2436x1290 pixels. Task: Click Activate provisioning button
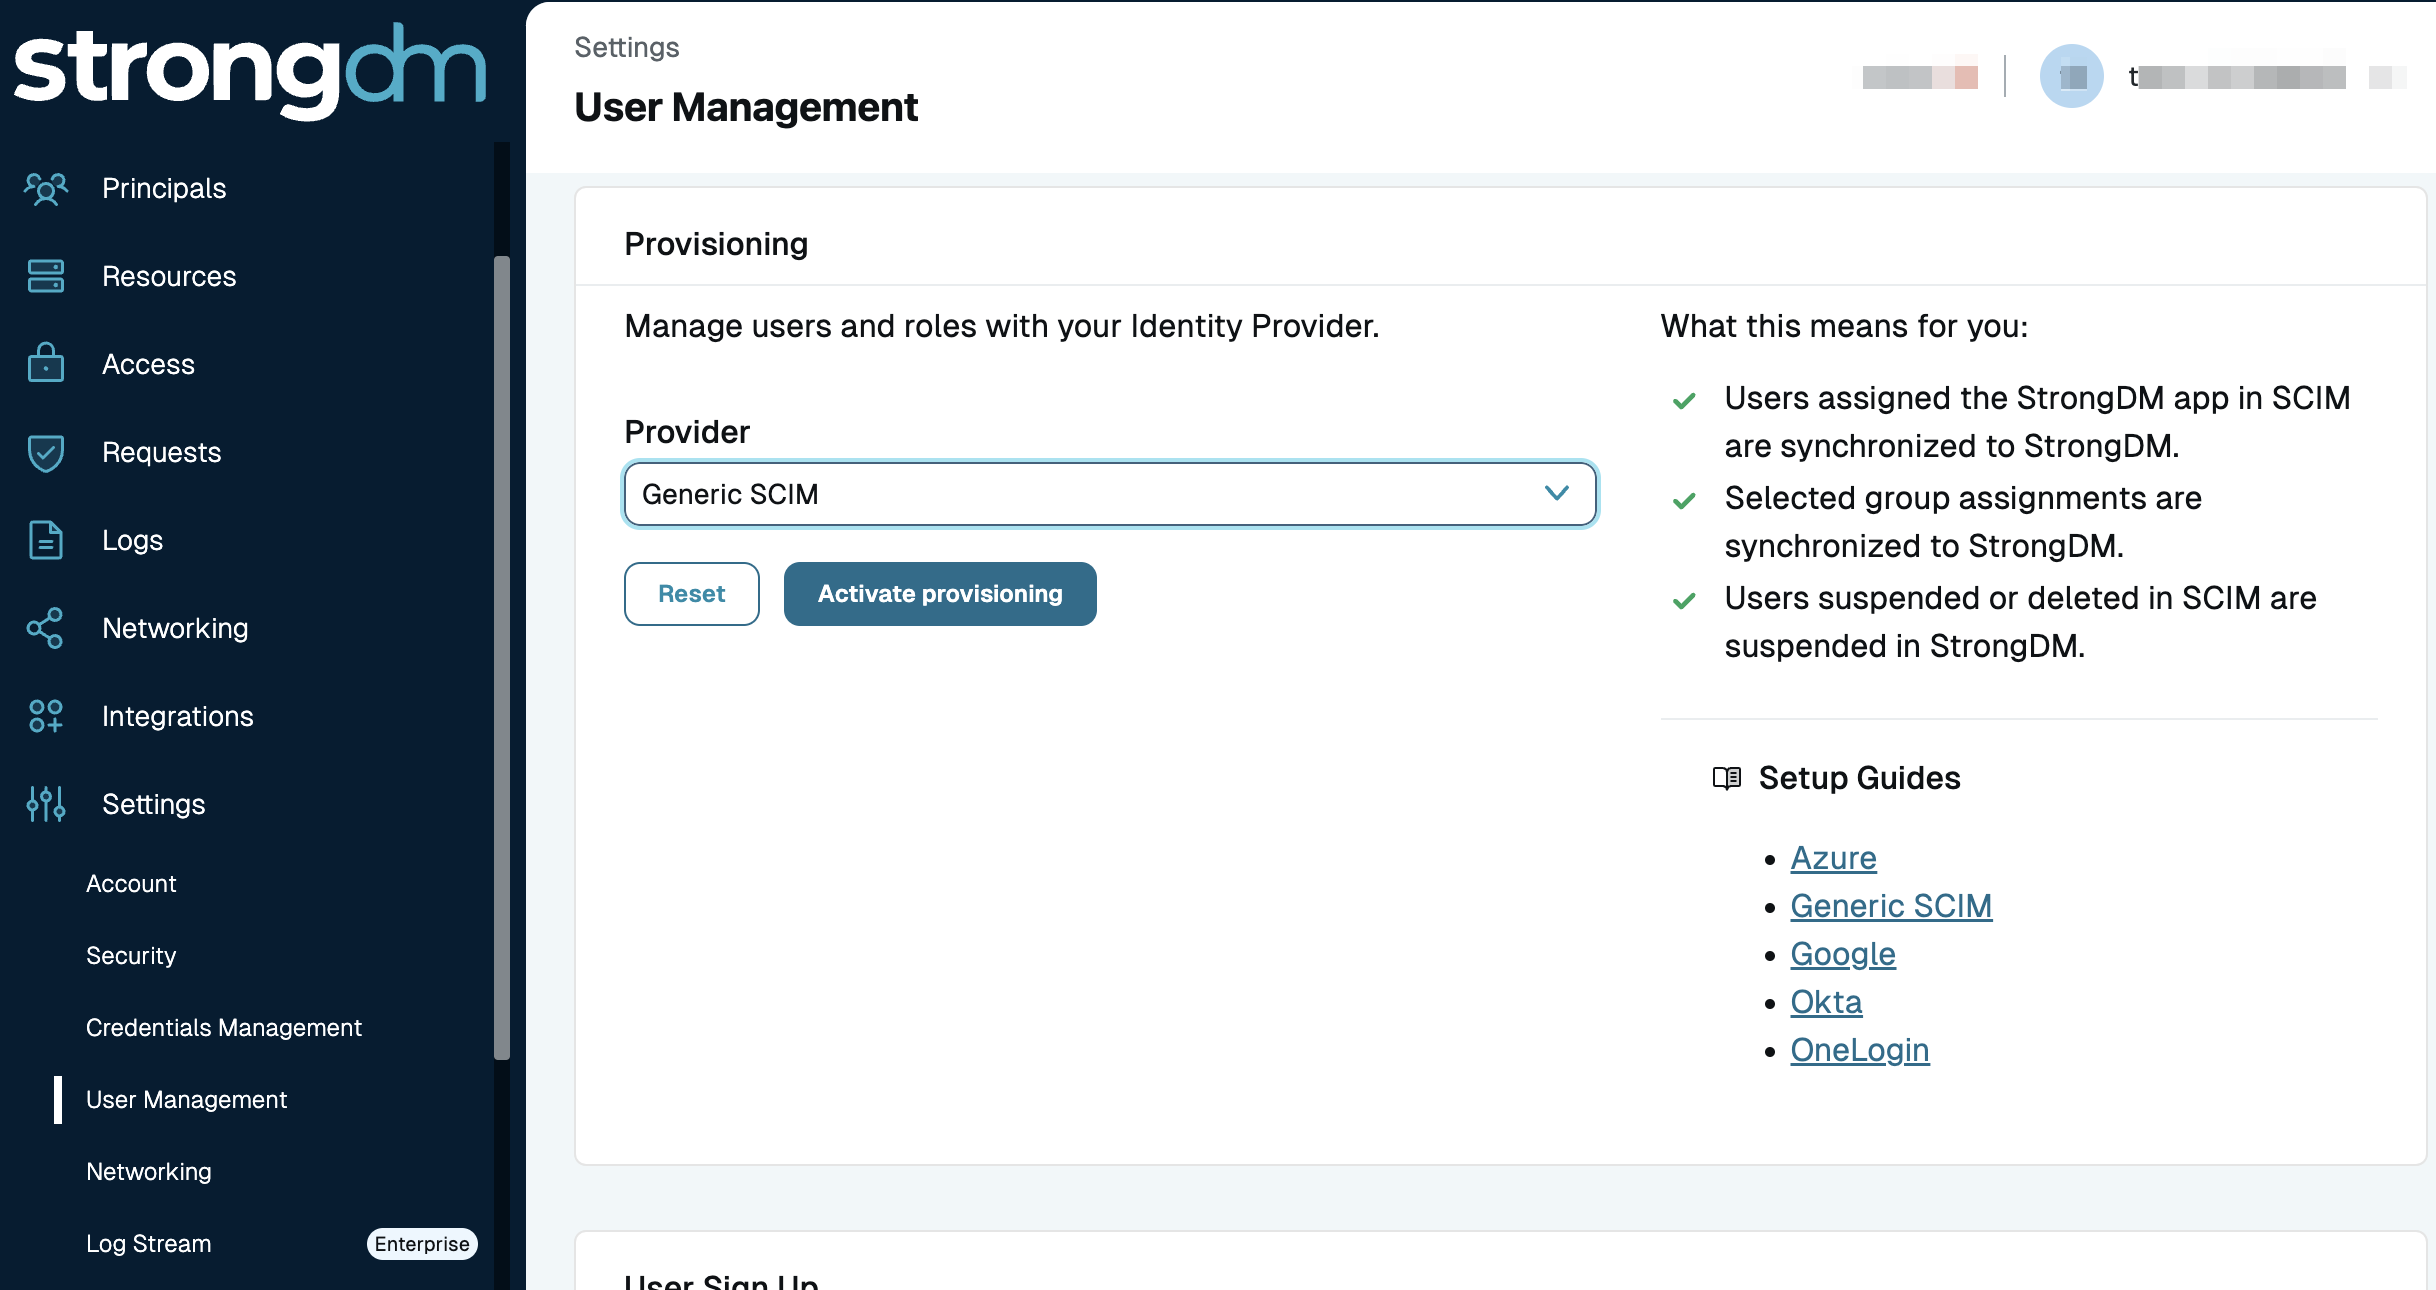tap(940, 594)
